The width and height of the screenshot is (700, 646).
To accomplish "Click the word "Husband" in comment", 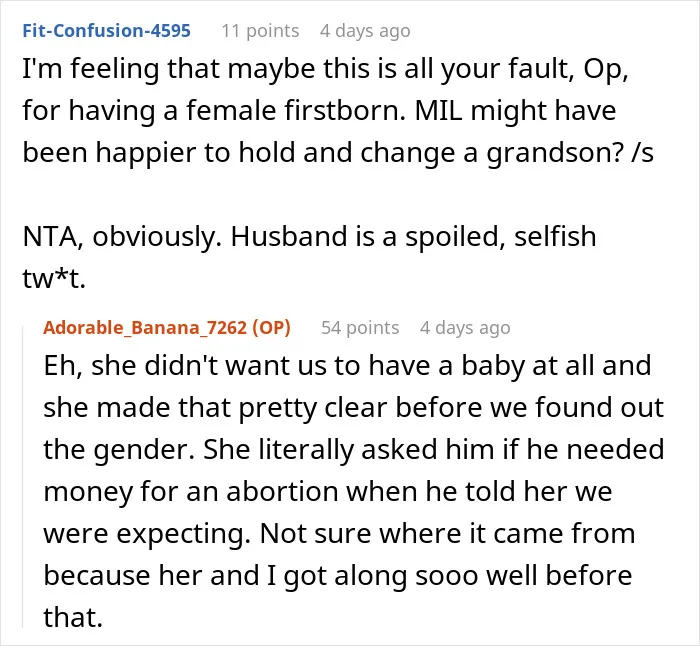I will [289, 236].
